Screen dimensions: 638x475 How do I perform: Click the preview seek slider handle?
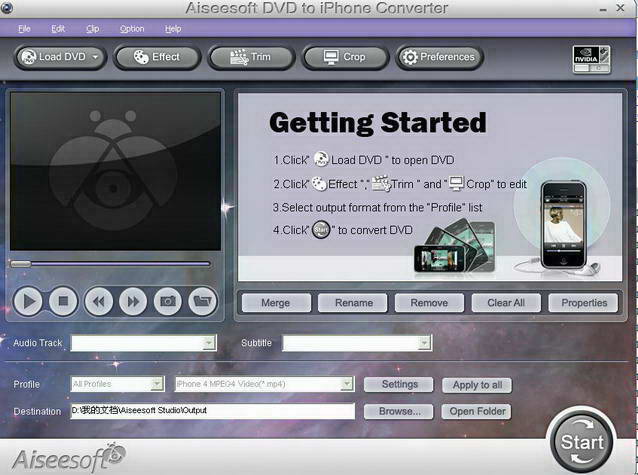pos(20,264)
